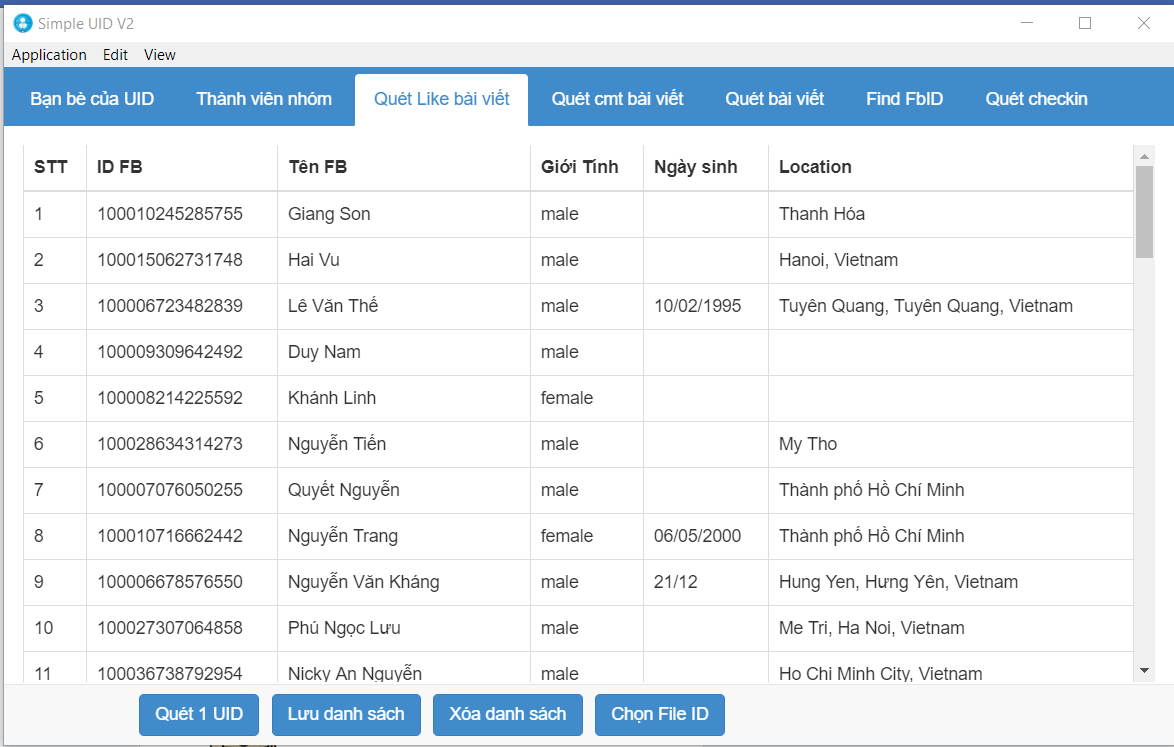Click the Xóa danh sách button
The height and width of the screenshot is (747, 1174).
(508, 715)
